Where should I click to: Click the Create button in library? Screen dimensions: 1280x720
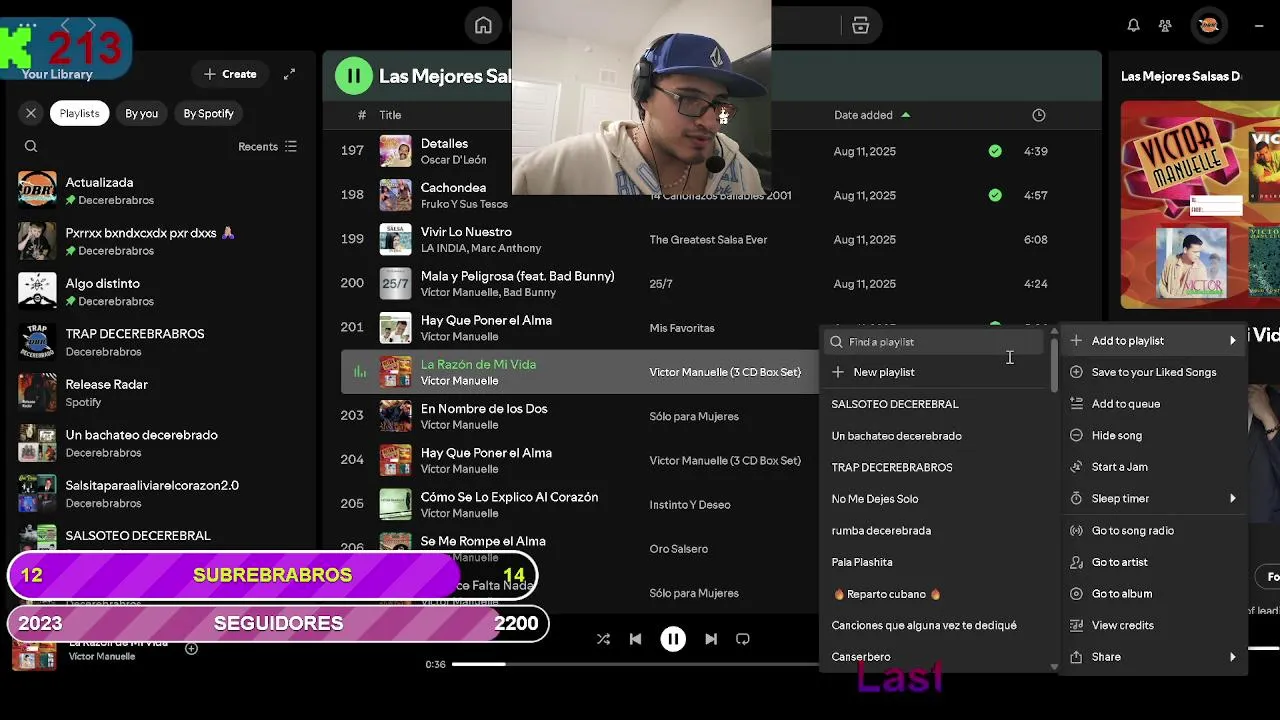pyautogui.click(x=230, y=74)
